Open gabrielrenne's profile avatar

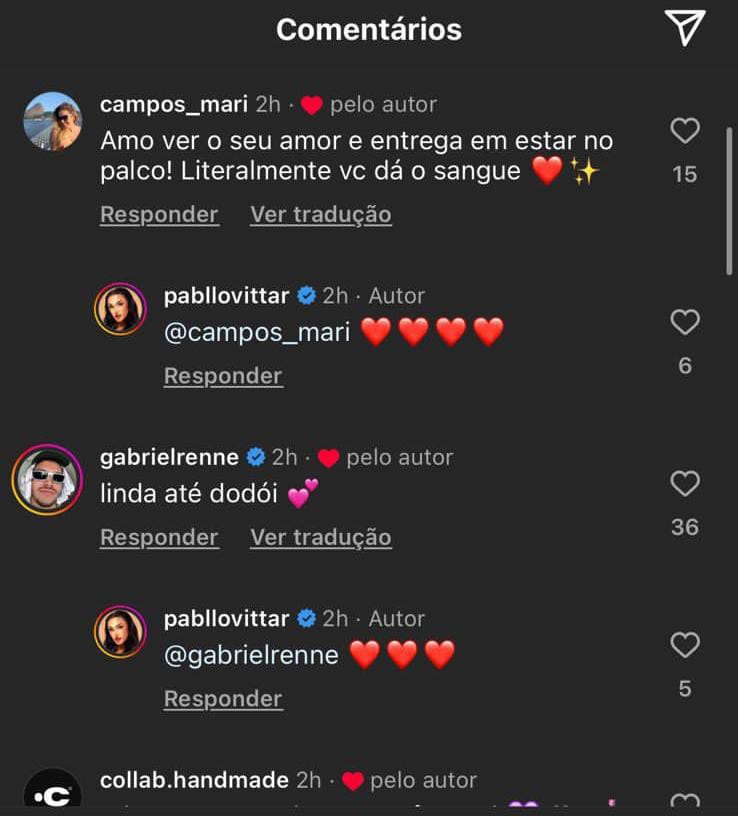click(47, 479)
